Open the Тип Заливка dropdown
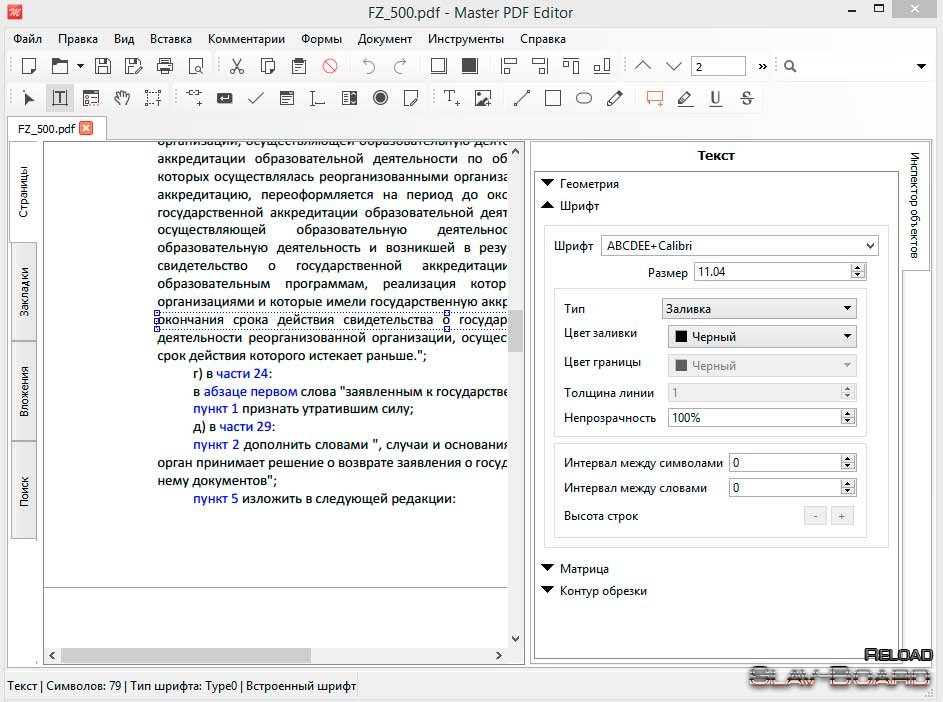 [x=759, y=309]
